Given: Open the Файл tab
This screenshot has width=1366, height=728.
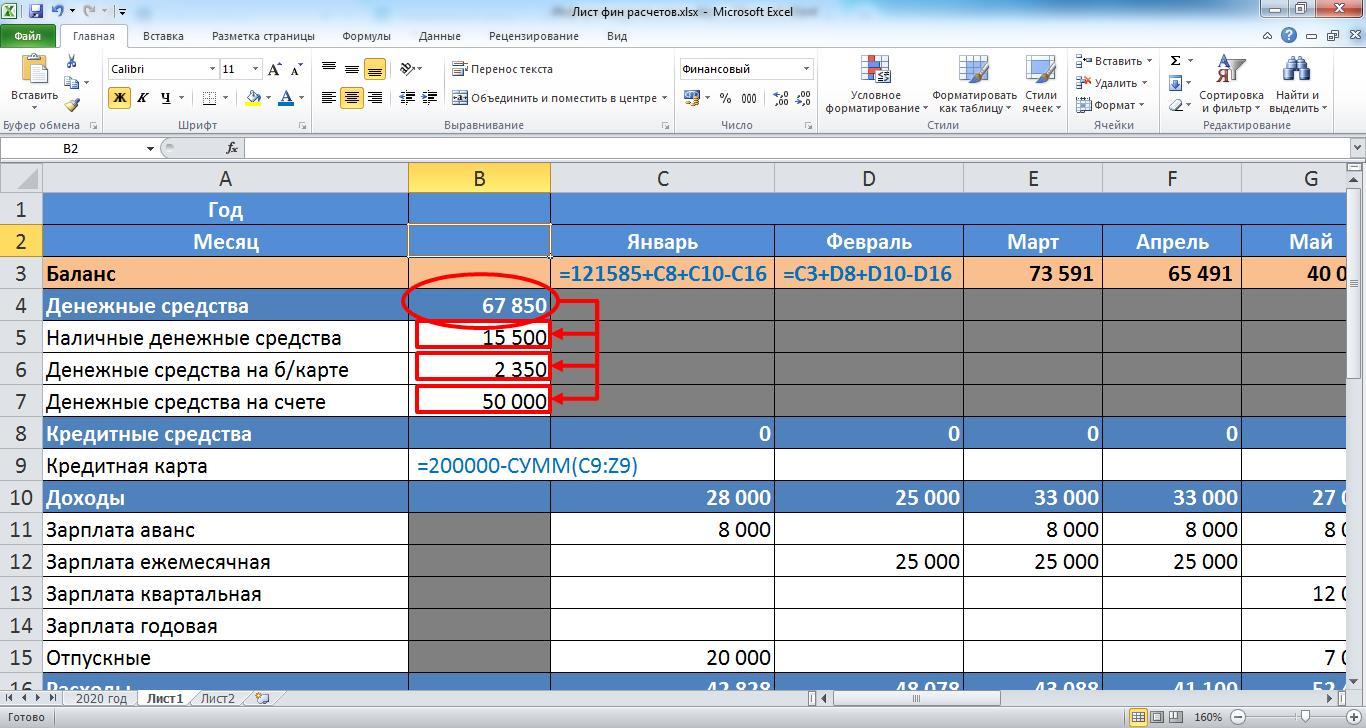Looking at the screenshot, I should [28, 36].
